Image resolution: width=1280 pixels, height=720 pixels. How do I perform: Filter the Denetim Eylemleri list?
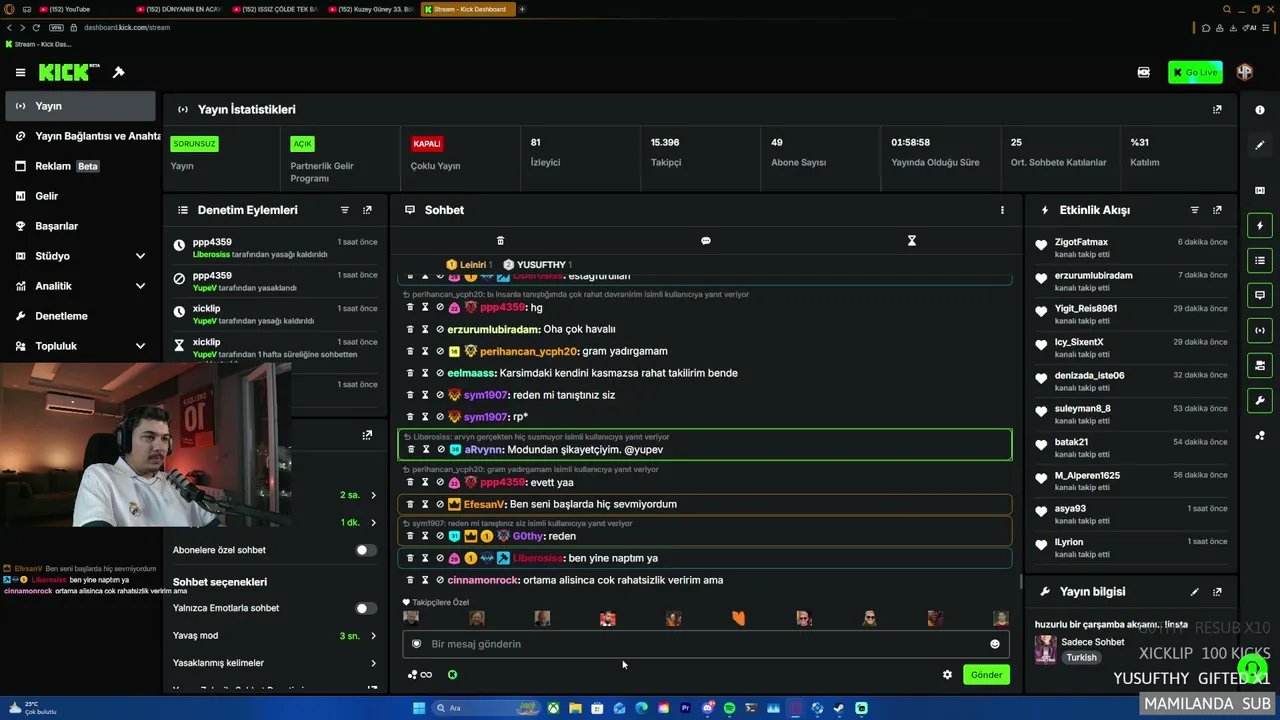click(x=345, y=210)
